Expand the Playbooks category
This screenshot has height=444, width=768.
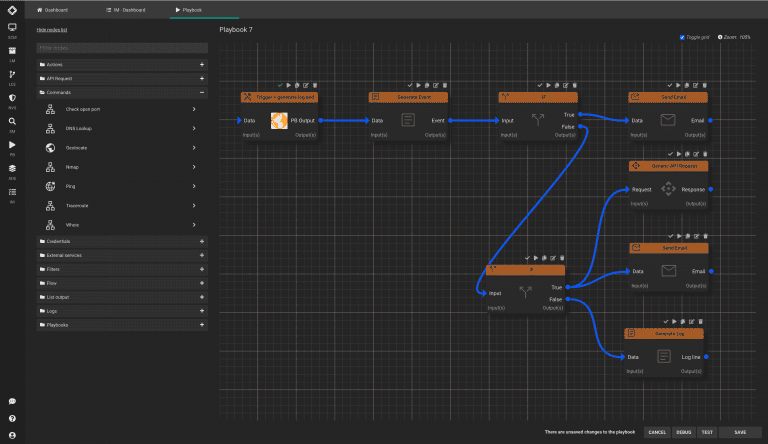tap(122, 325)
